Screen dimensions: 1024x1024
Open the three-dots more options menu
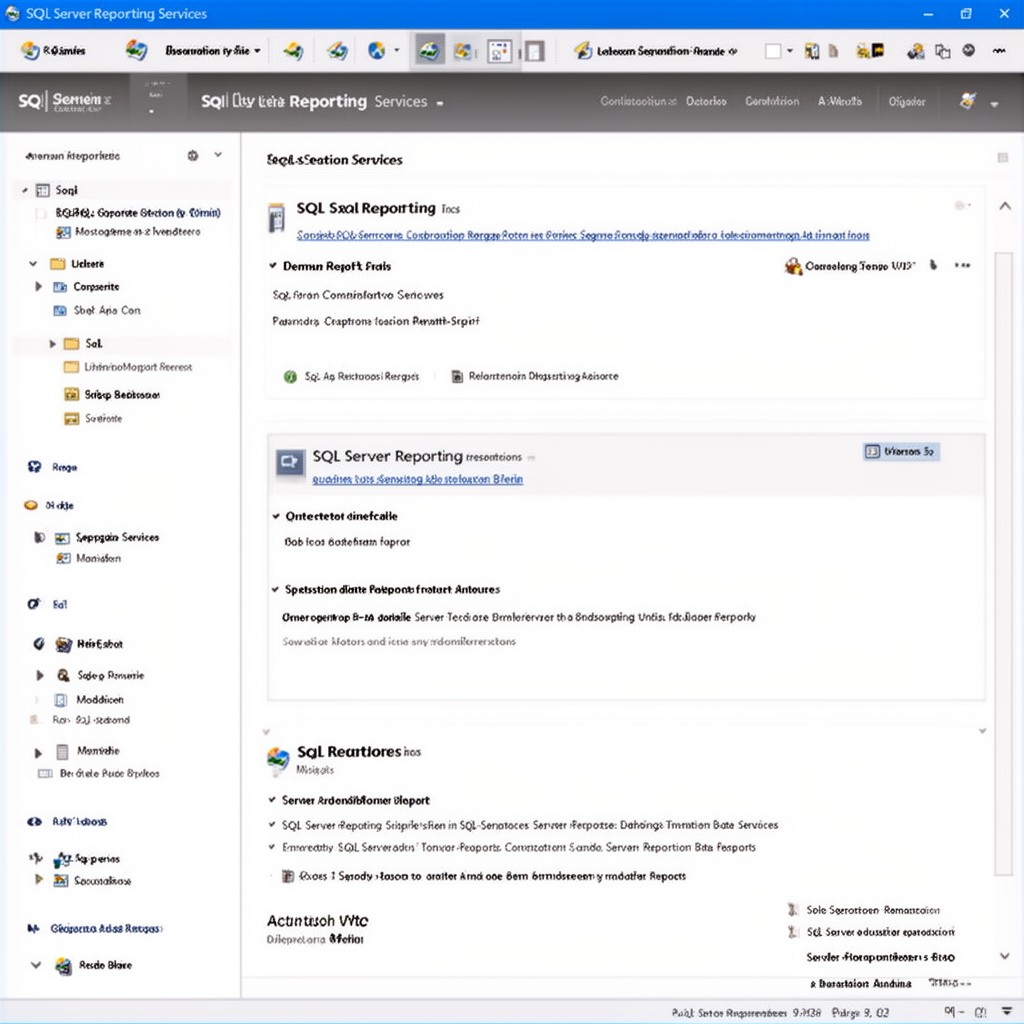coord(962,265)
